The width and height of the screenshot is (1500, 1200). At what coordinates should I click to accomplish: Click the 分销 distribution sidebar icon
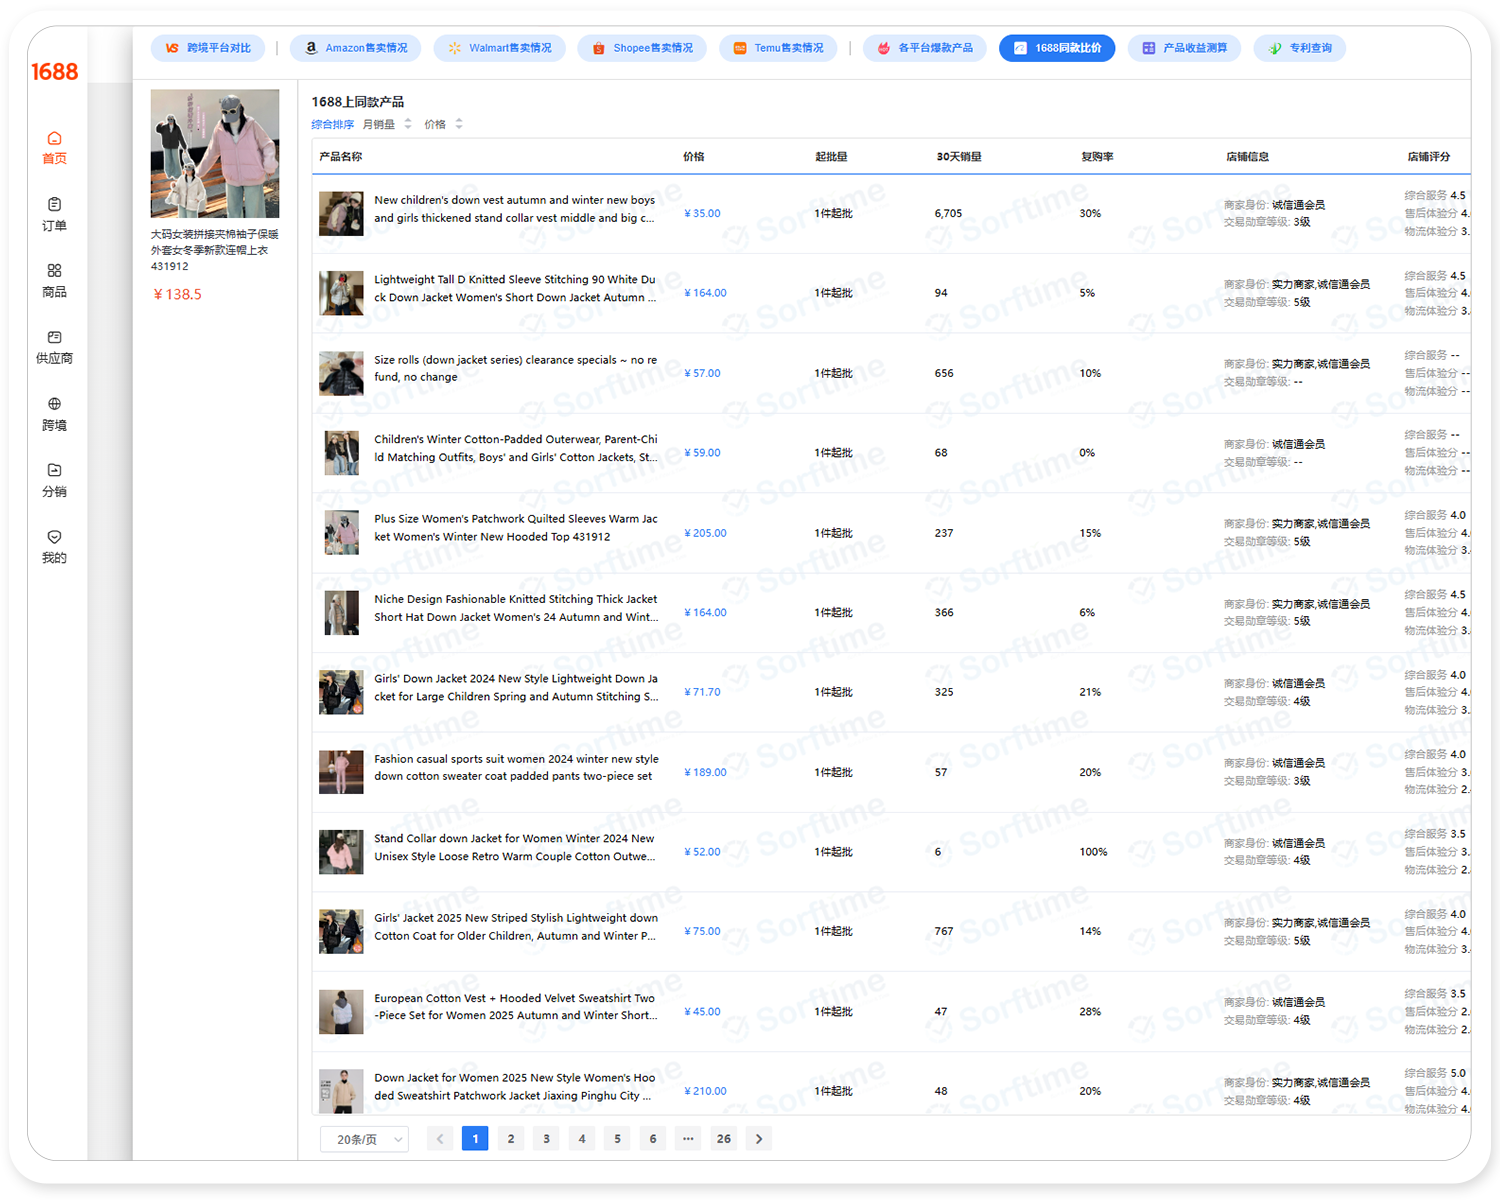tap(54, 471)
